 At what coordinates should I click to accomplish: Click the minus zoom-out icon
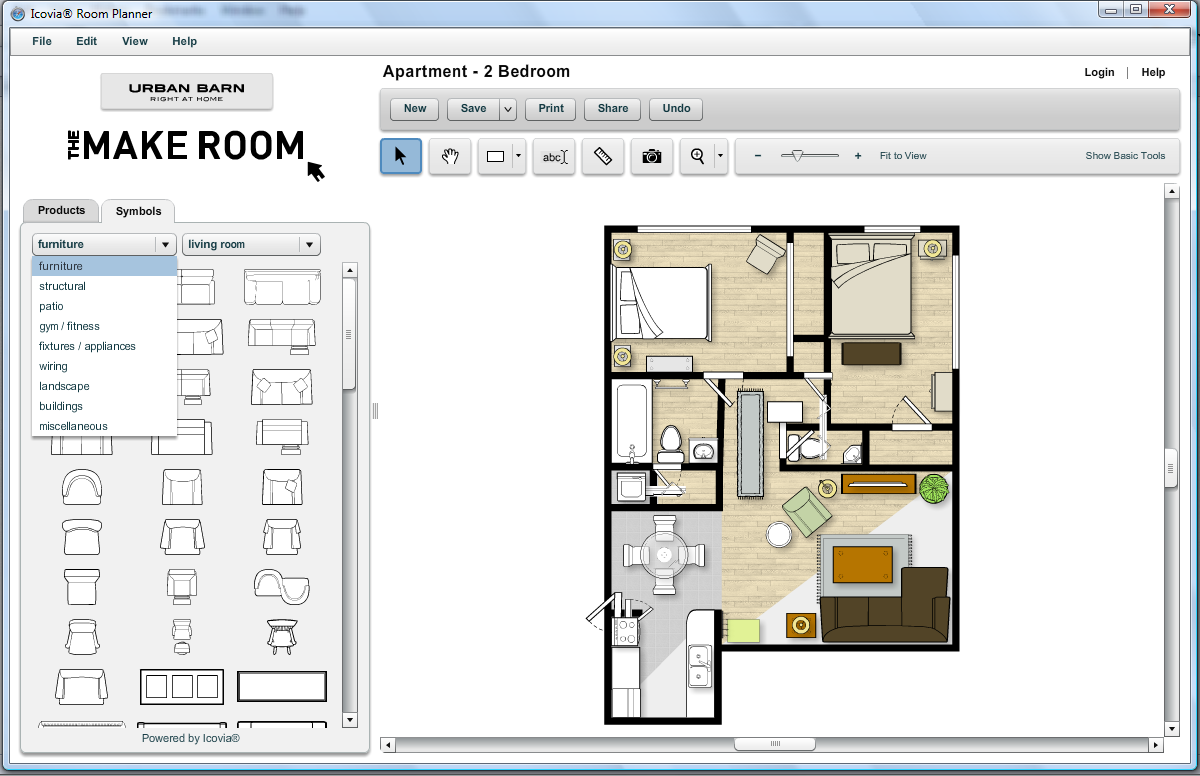(758, 156)
